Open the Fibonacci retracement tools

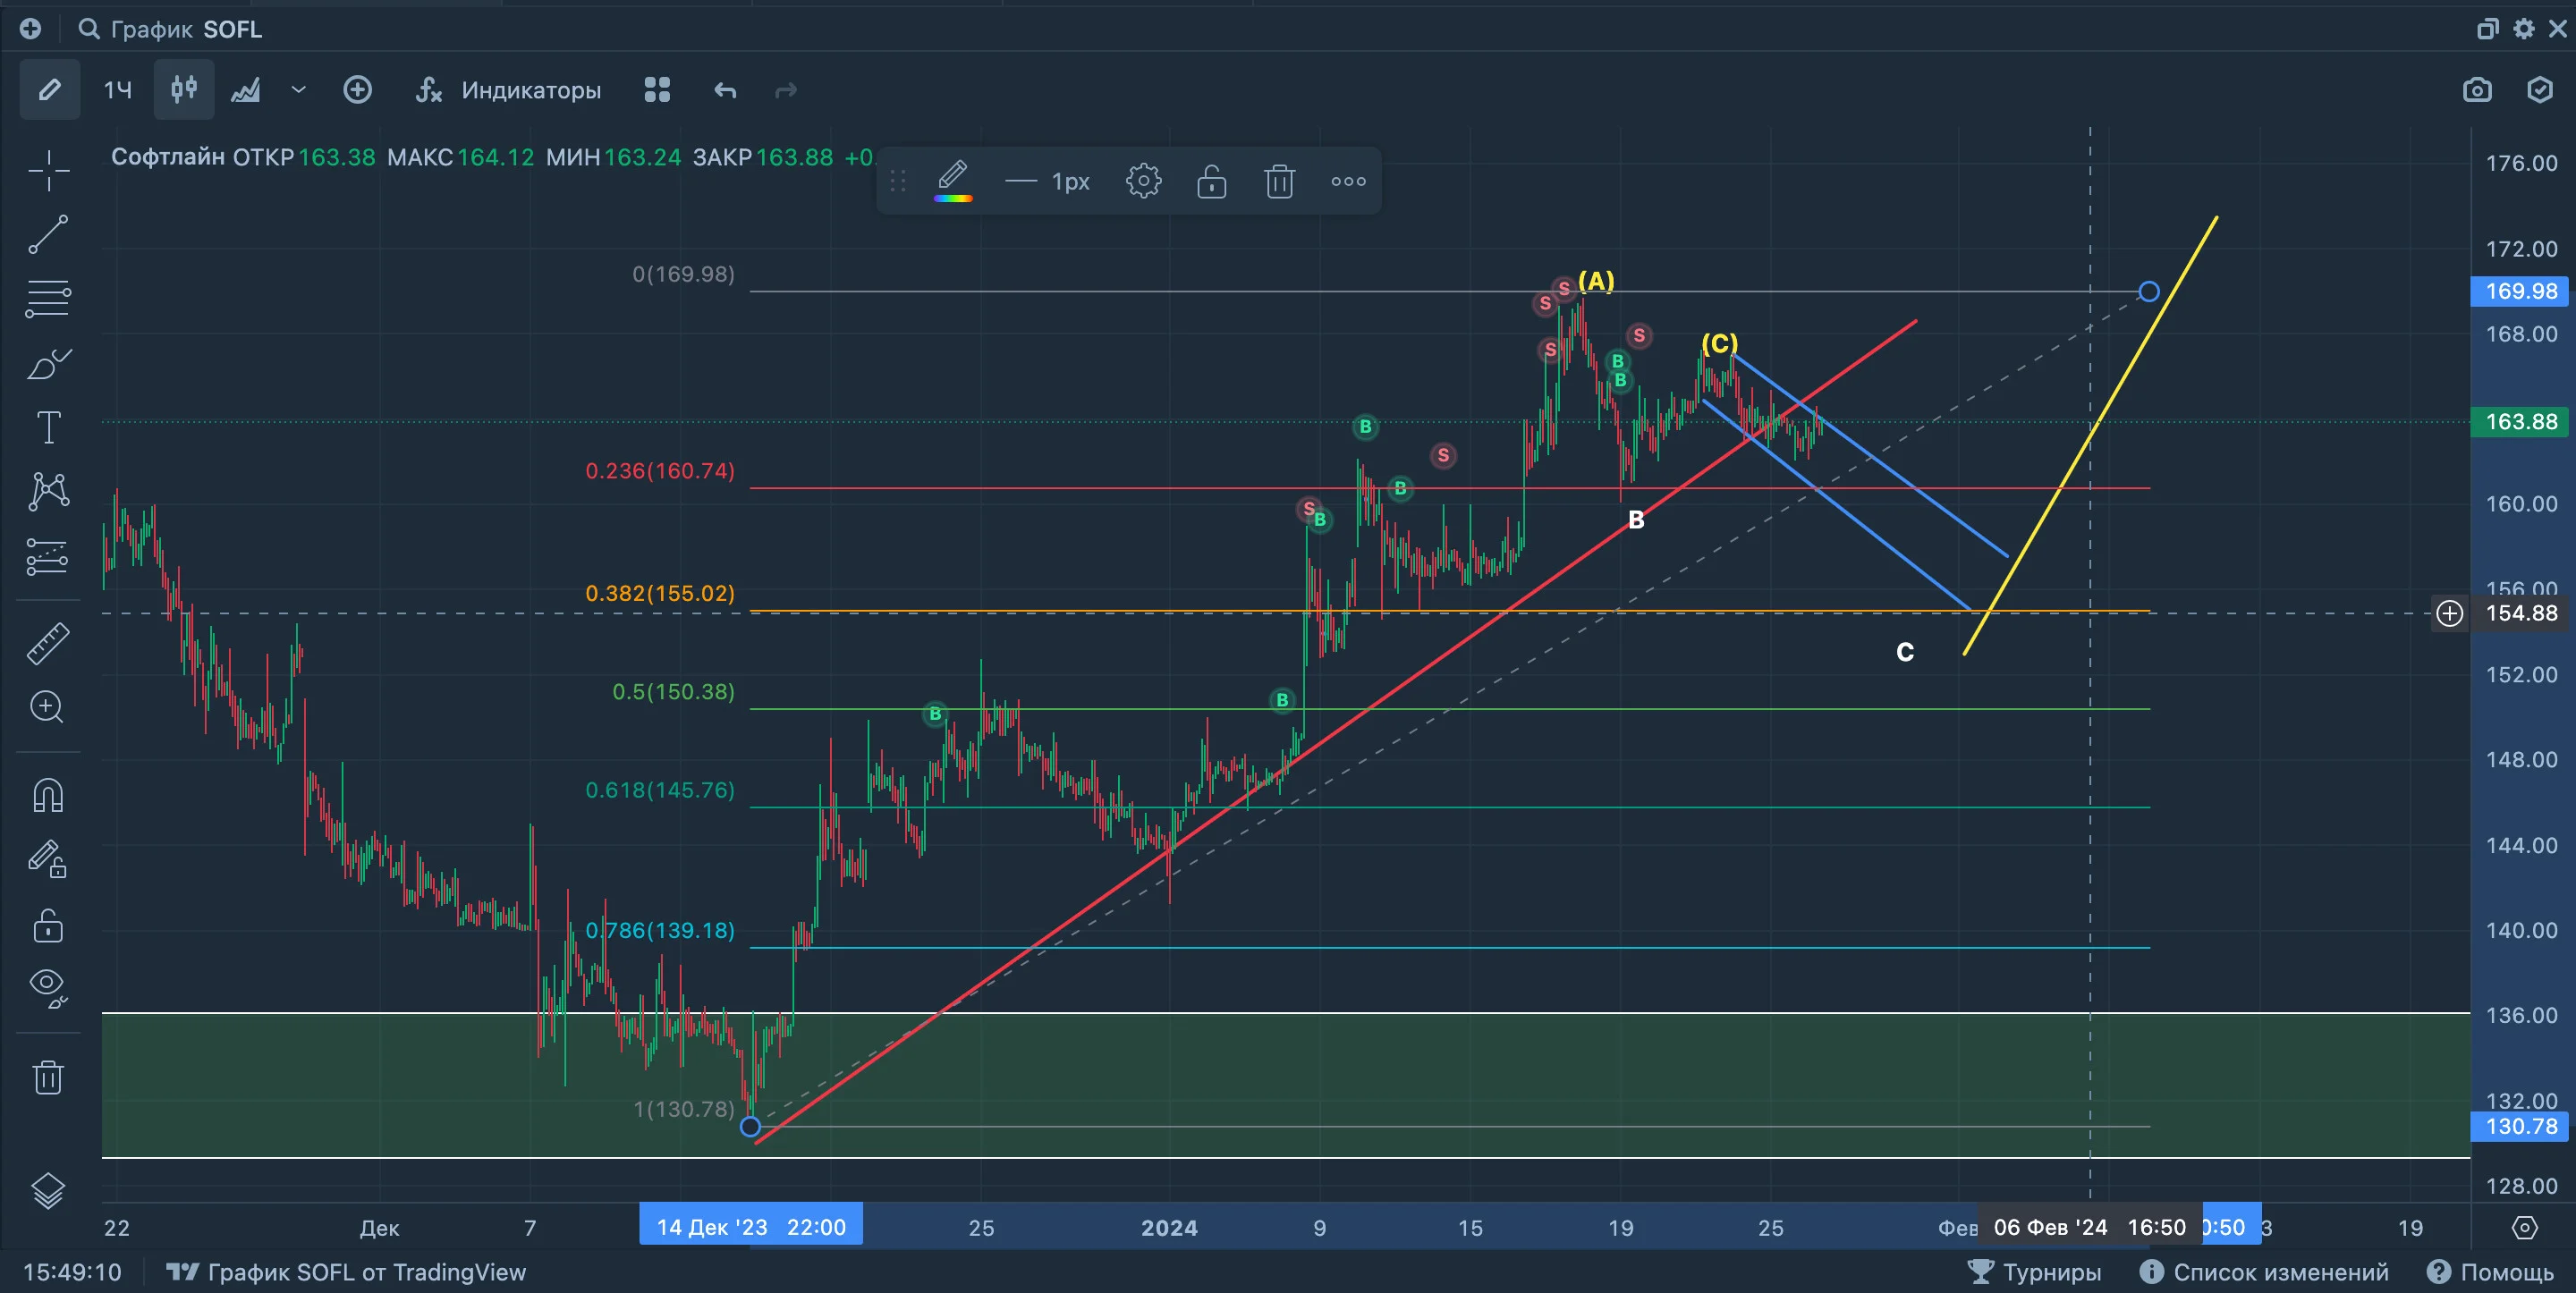click(48, 298)
